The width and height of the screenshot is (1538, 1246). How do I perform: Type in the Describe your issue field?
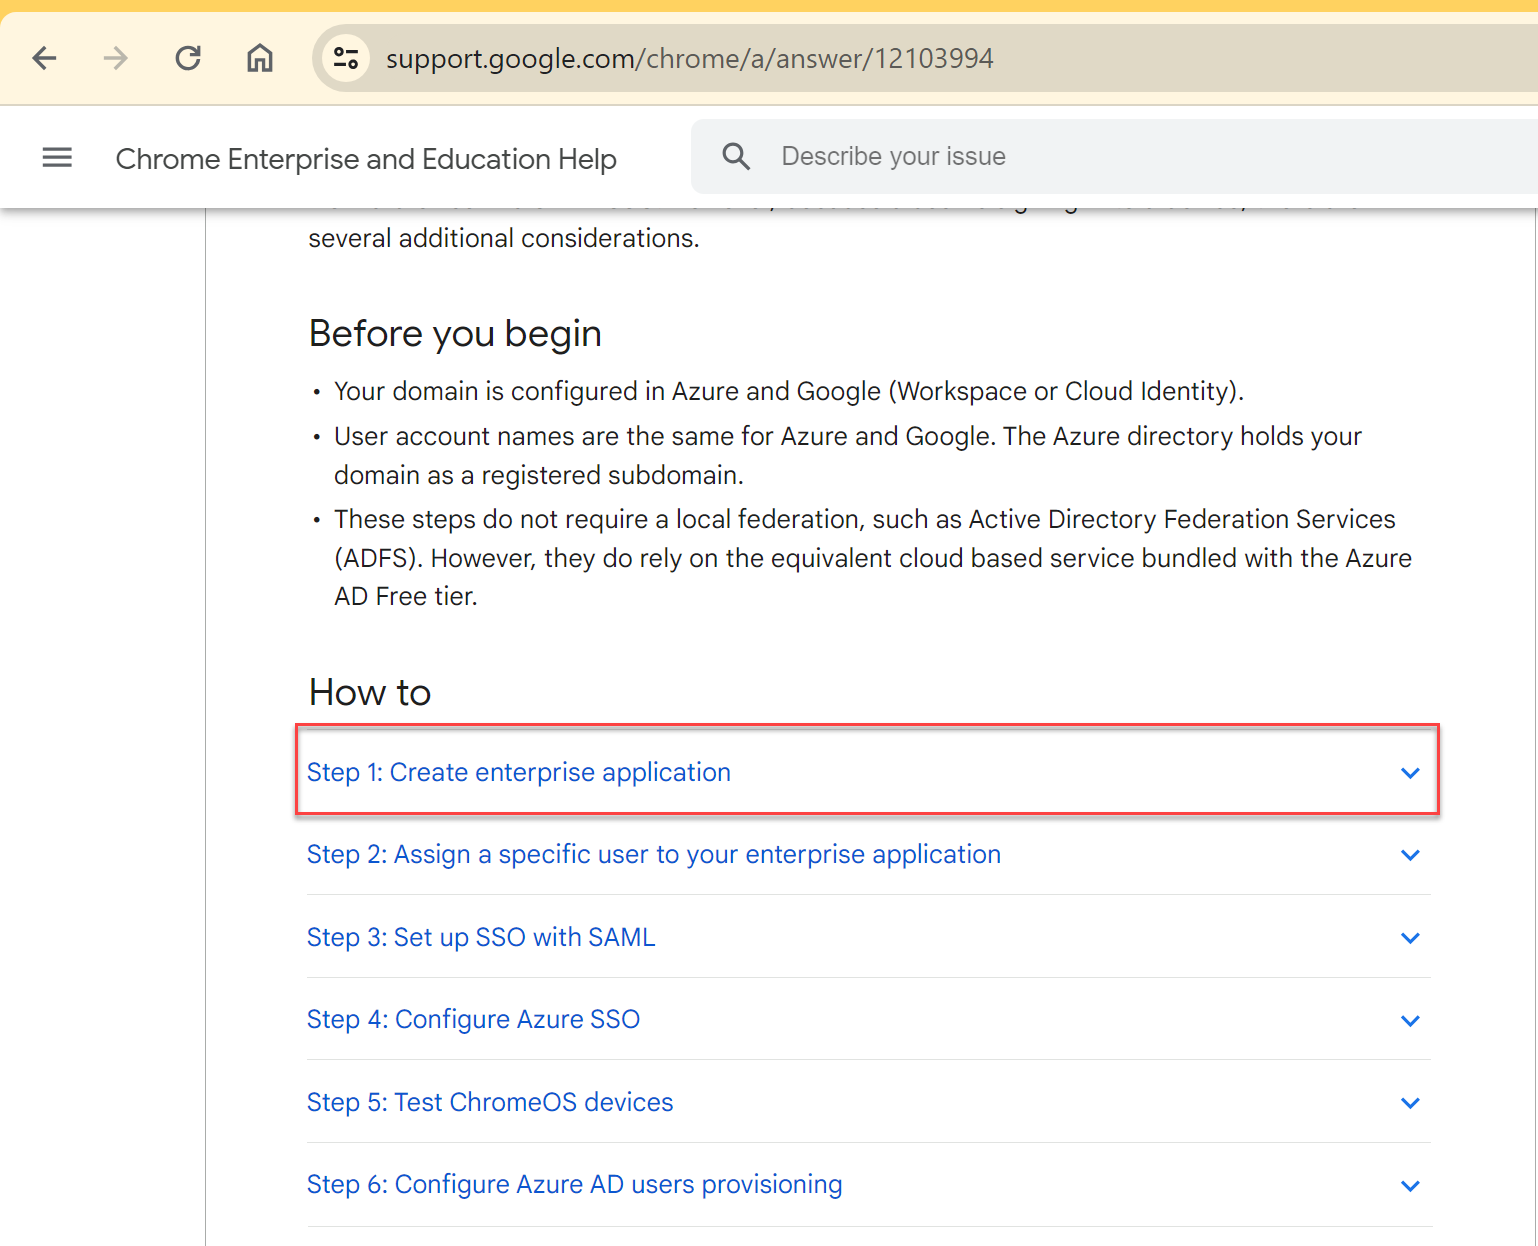[x=1100, y=156]
